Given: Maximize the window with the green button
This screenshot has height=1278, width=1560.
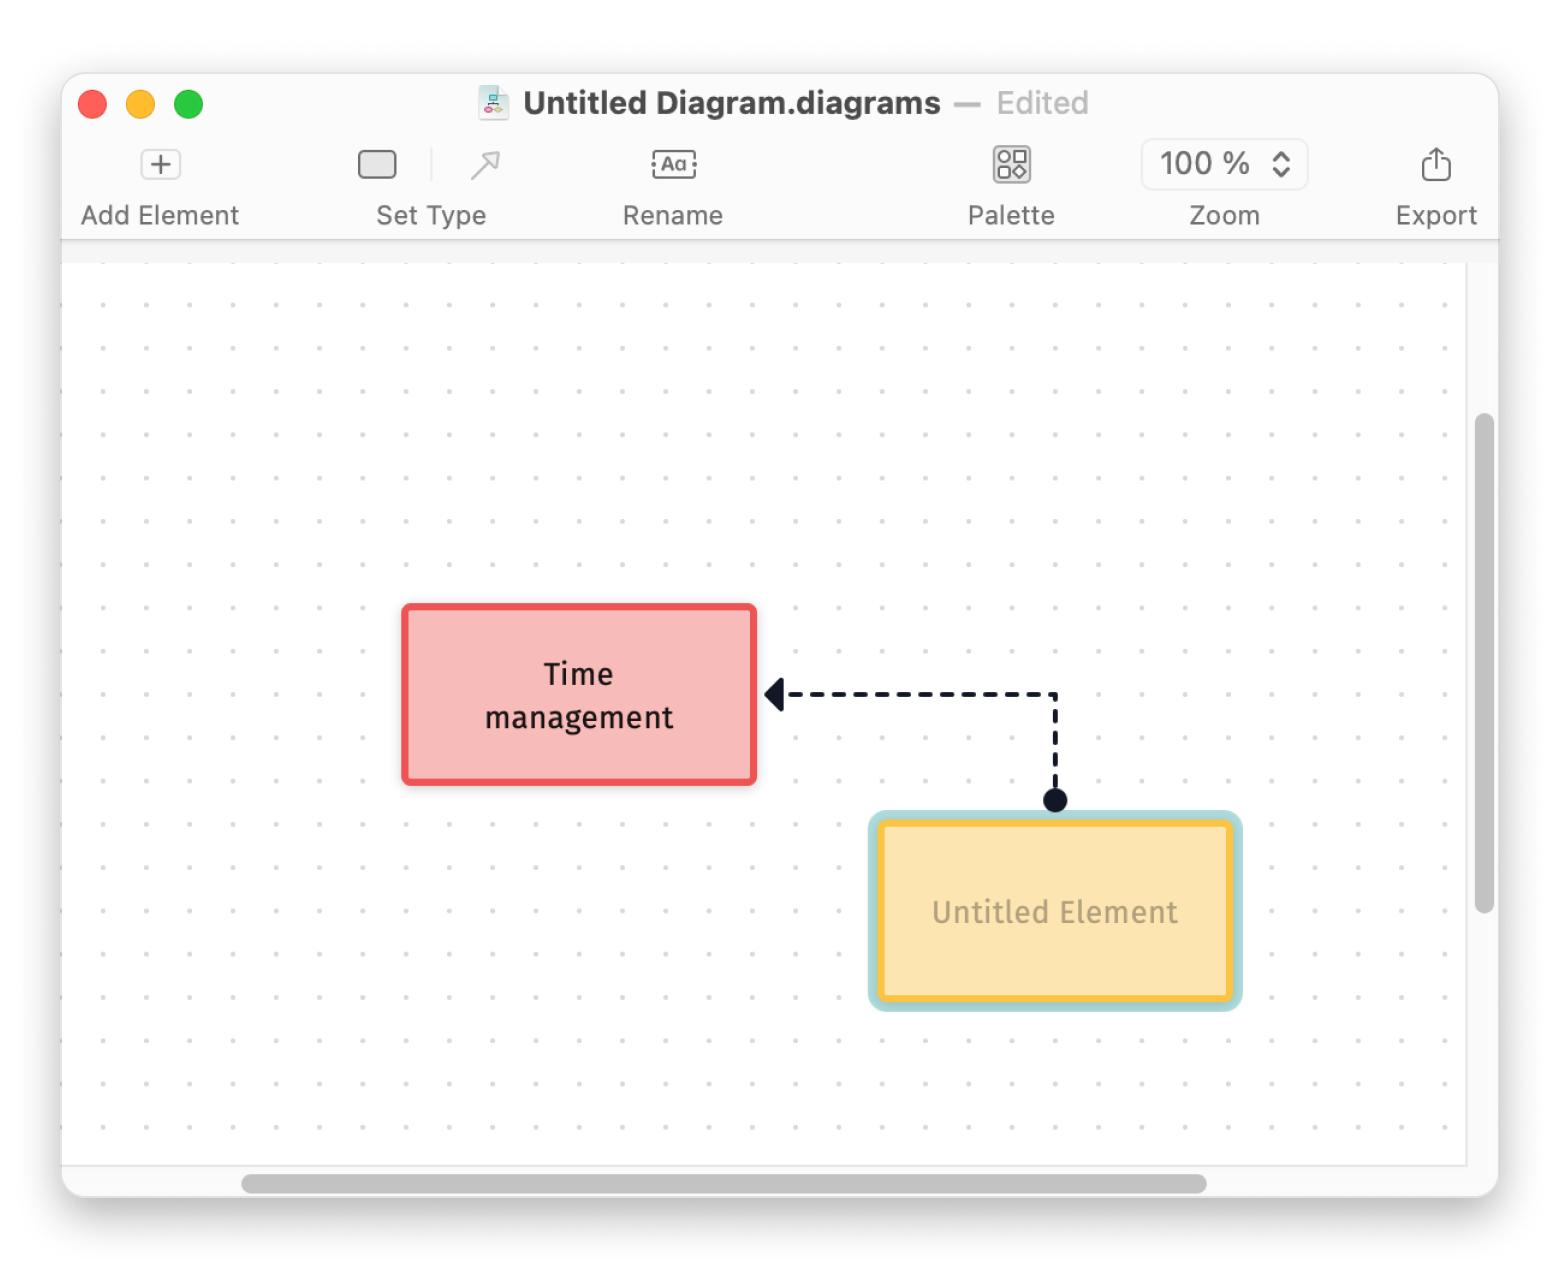Looking at the screenshot, I should pos(189,104).
